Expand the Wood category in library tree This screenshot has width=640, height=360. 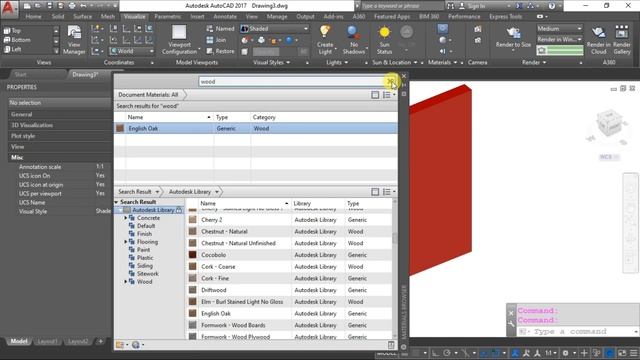point(126,282)
